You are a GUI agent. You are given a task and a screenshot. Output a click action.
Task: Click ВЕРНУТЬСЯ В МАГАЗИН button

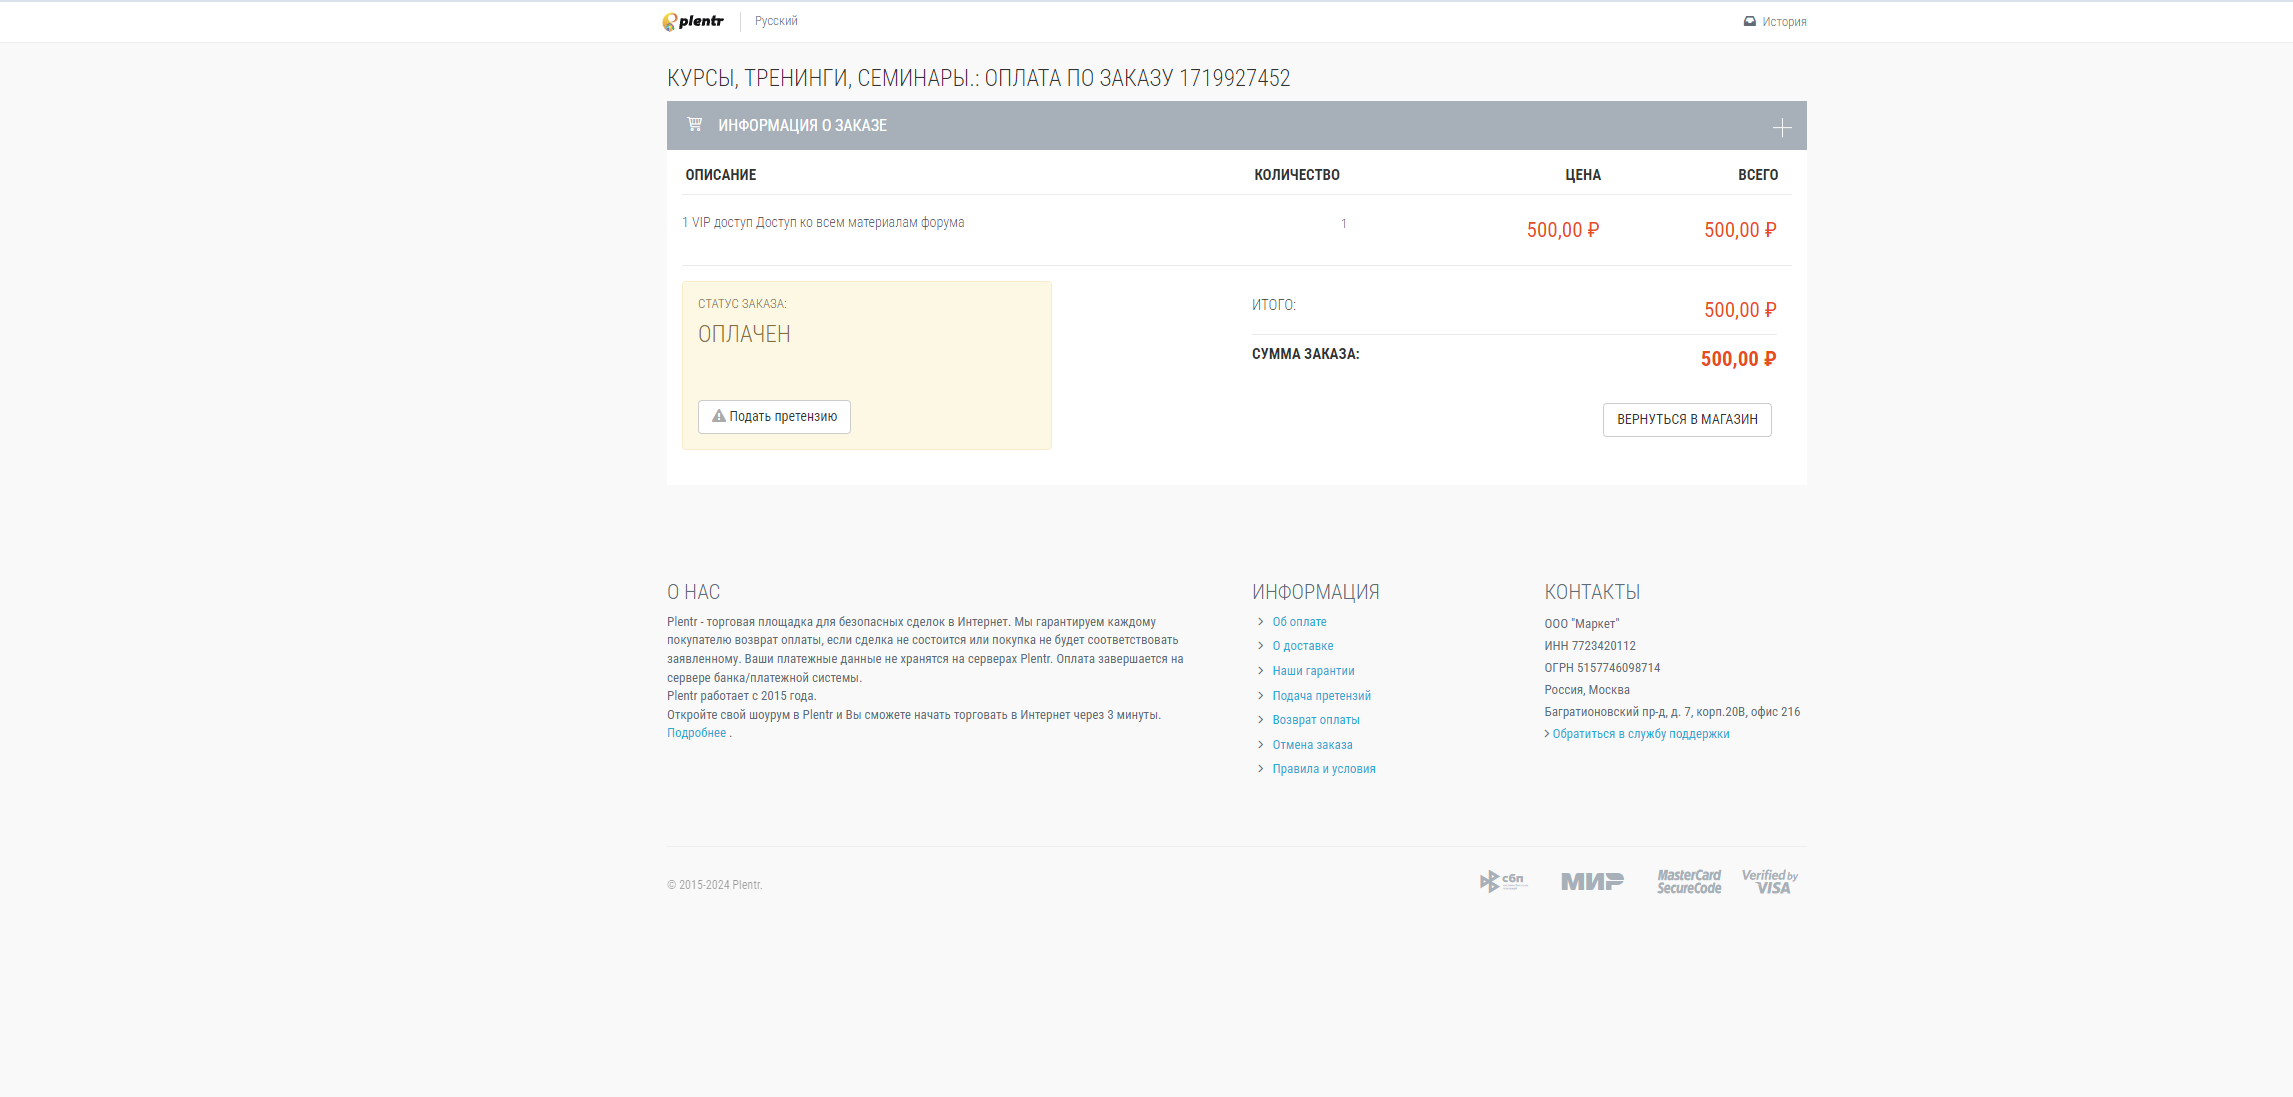[1687, 420]
